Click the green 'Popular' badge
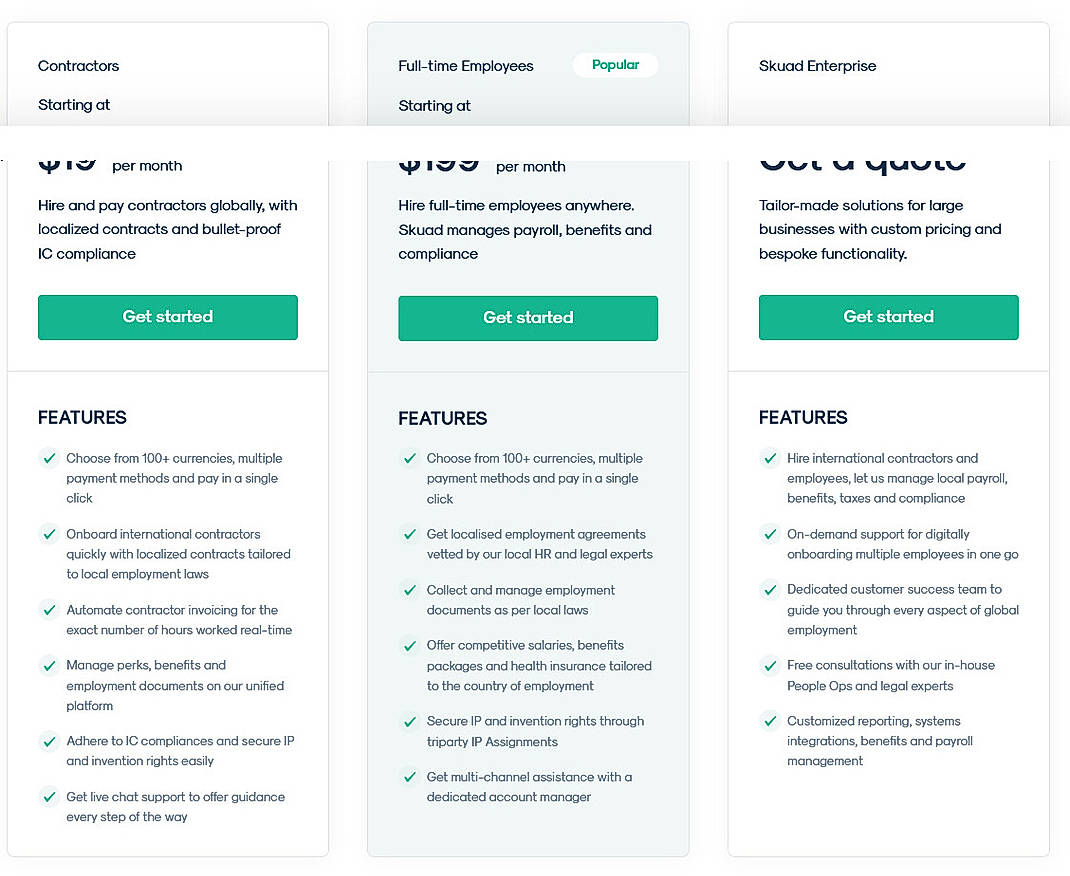Screen dimensions: 1070x876 coord(615,64)
